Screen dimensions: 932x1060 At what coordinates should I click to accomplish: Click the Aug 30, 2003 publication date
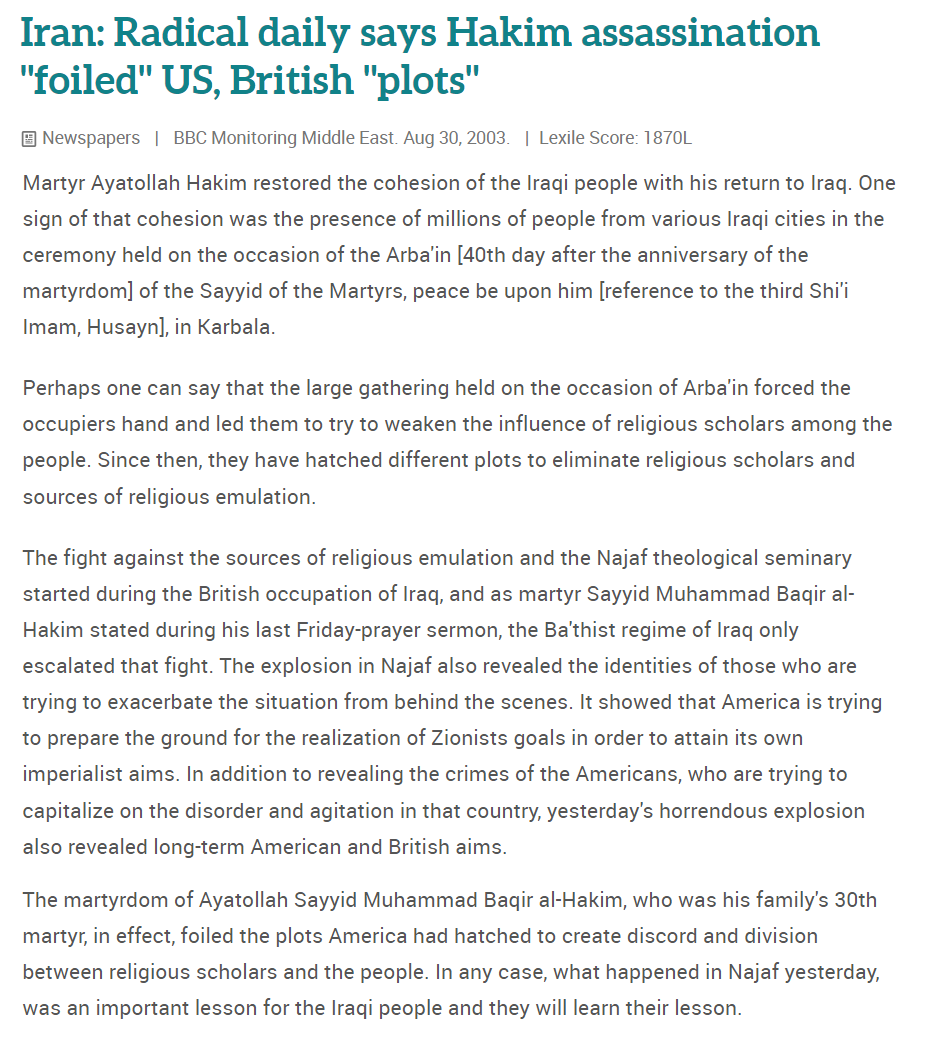pyautogui.click(x=457, y=138)
